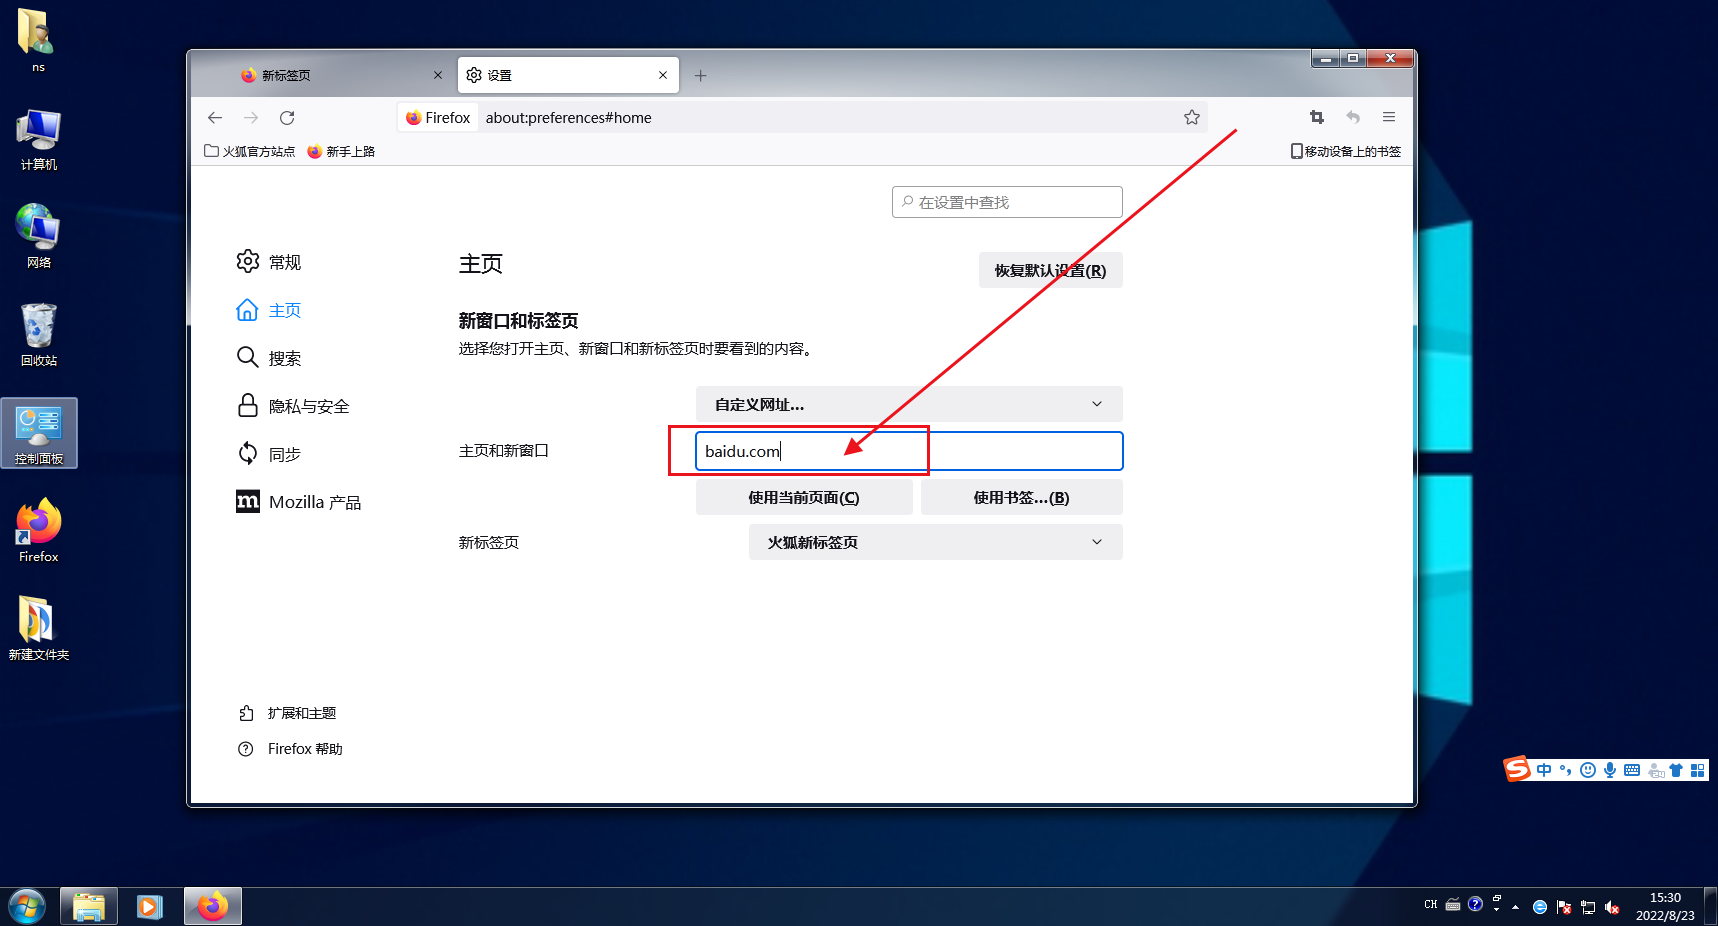The height and width of the screenshot is (926, 1718).
Task: Expand the 自定义网址... dropdown
Action: (x=909, y=404)
